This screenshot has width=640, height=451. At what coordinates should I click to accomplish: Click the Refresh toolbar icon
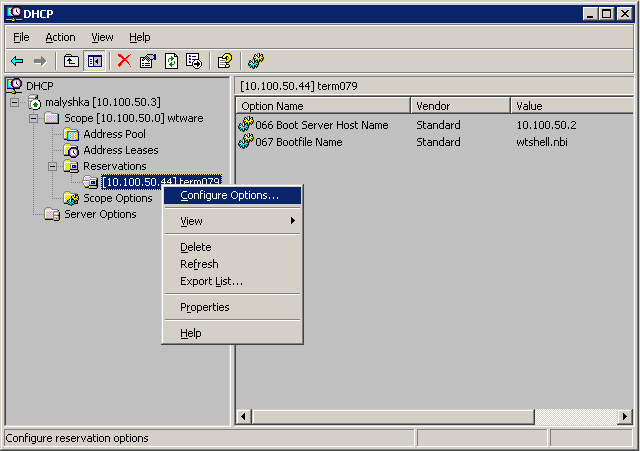coord(171,61)
